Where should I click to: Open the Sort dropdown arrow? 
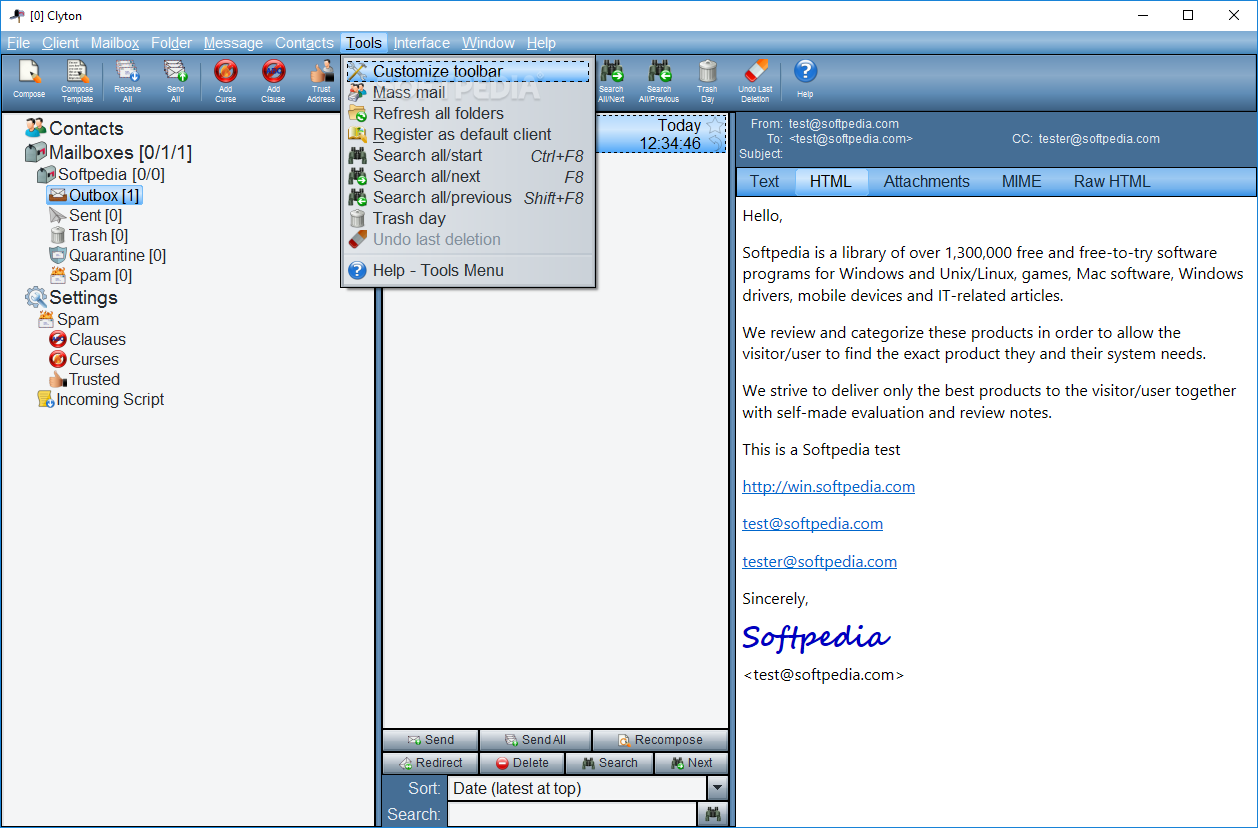[717, 789]
